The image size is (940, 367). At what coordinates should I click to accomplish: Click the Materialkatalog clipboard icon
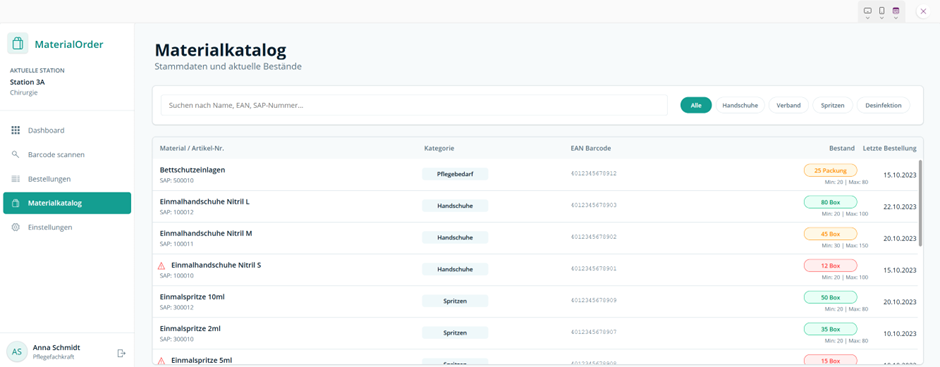pos(16,203)
